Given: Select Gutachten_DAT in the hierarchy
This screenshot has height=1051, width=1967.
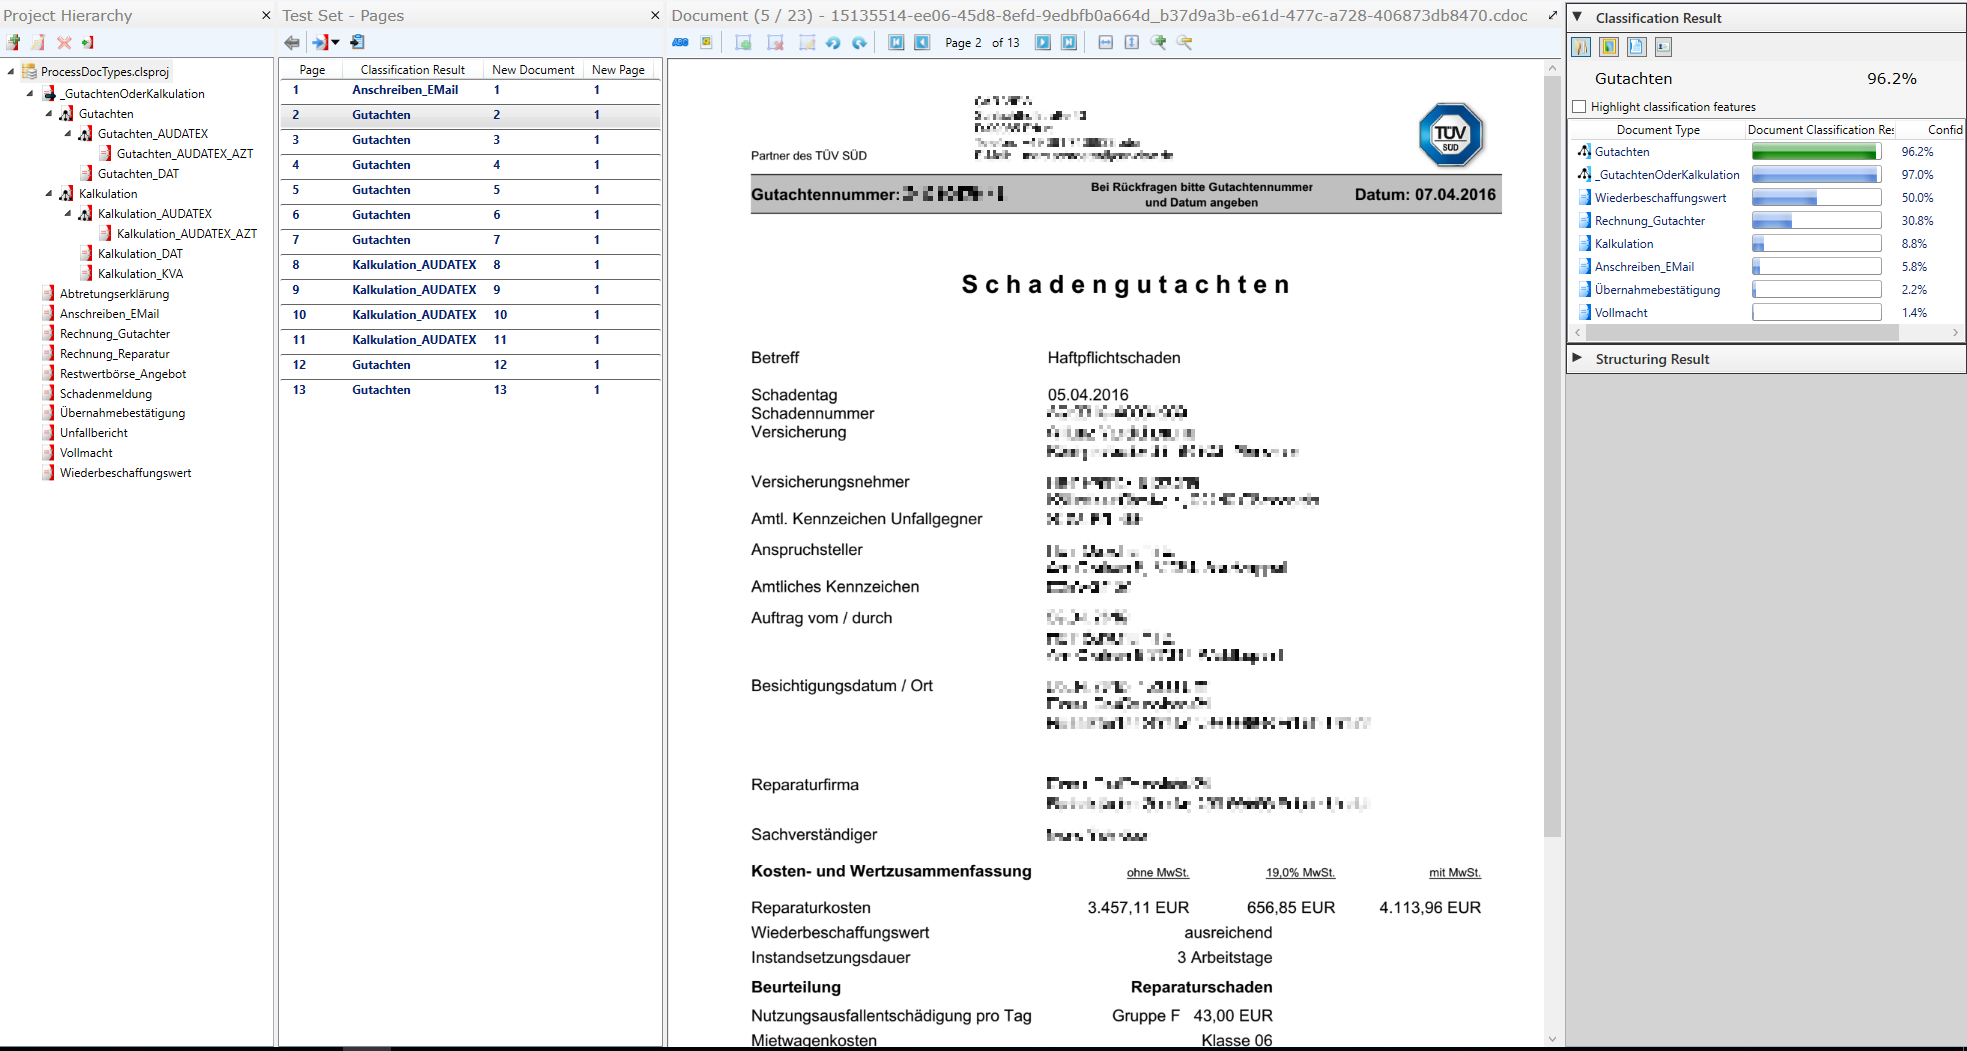Looking at the screenshot, I should 138,173.
